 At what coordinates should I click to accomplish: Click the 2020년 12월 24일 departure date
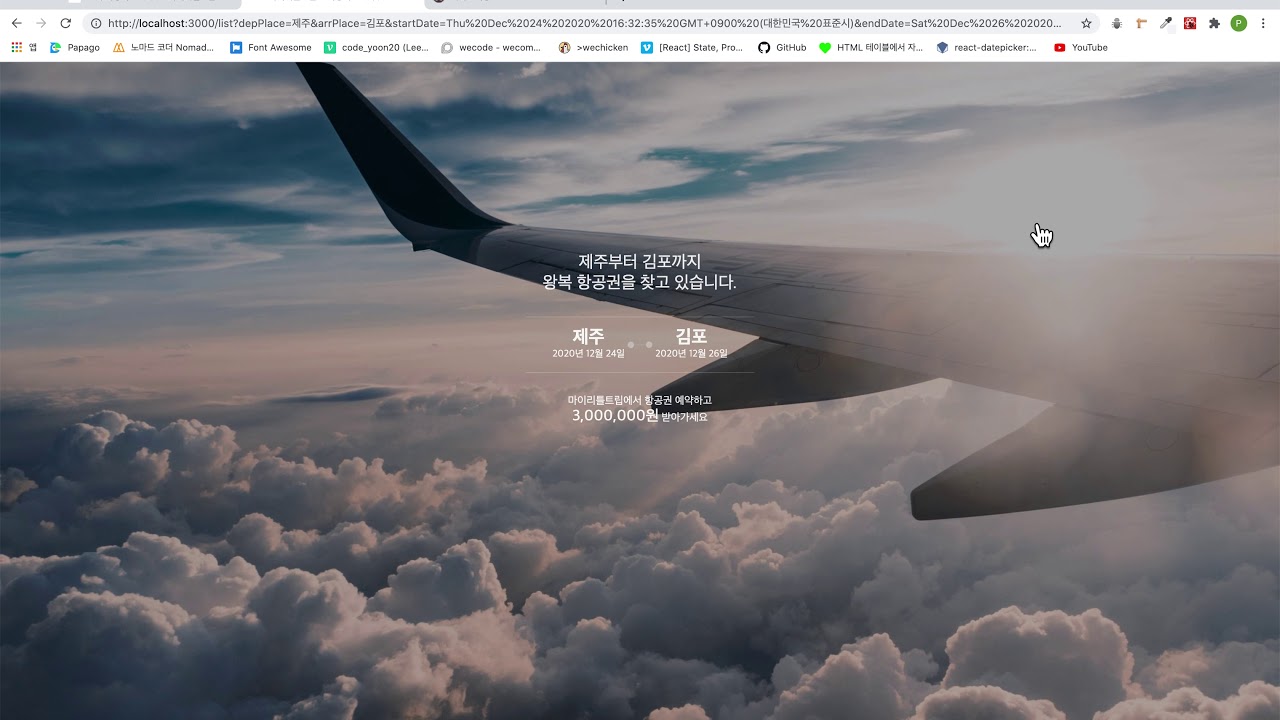pyautogui.click(x=588, y=353)
